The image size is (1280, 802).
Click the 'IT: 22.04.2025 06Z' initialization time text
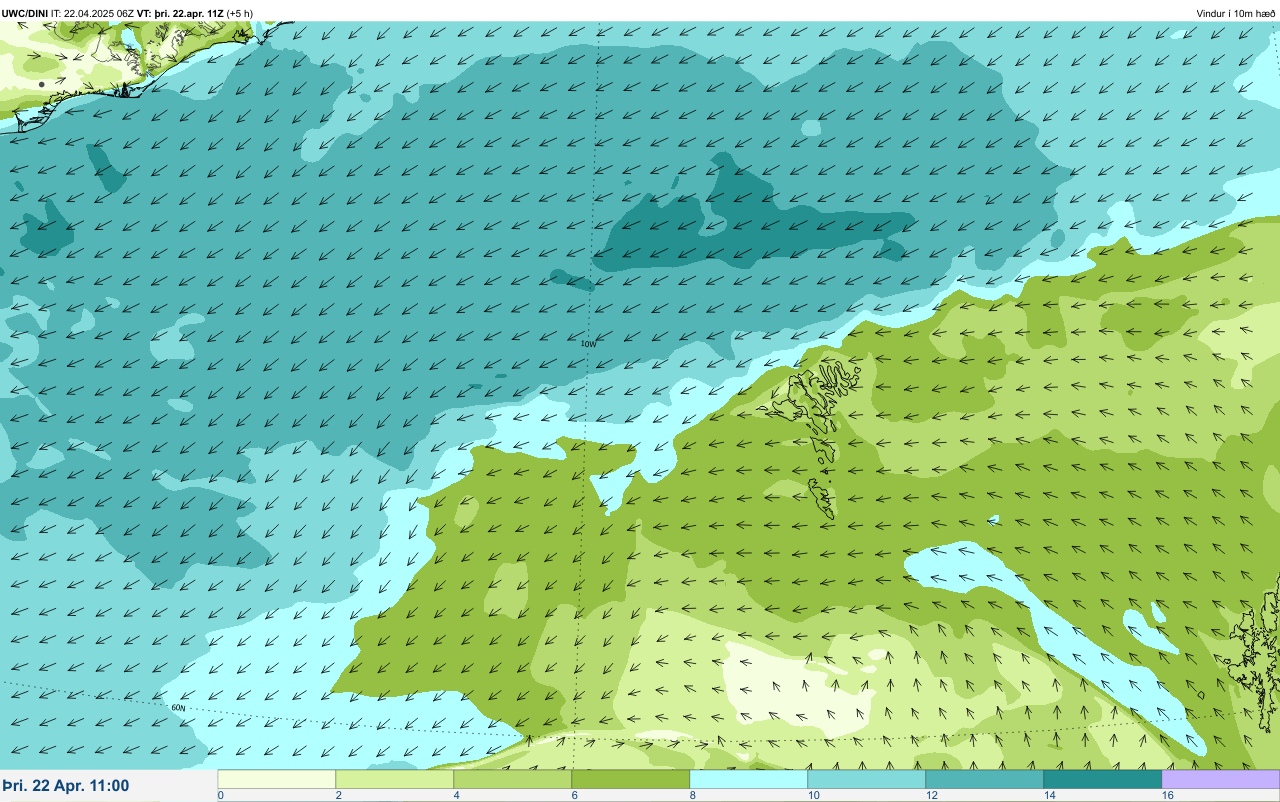92,13
